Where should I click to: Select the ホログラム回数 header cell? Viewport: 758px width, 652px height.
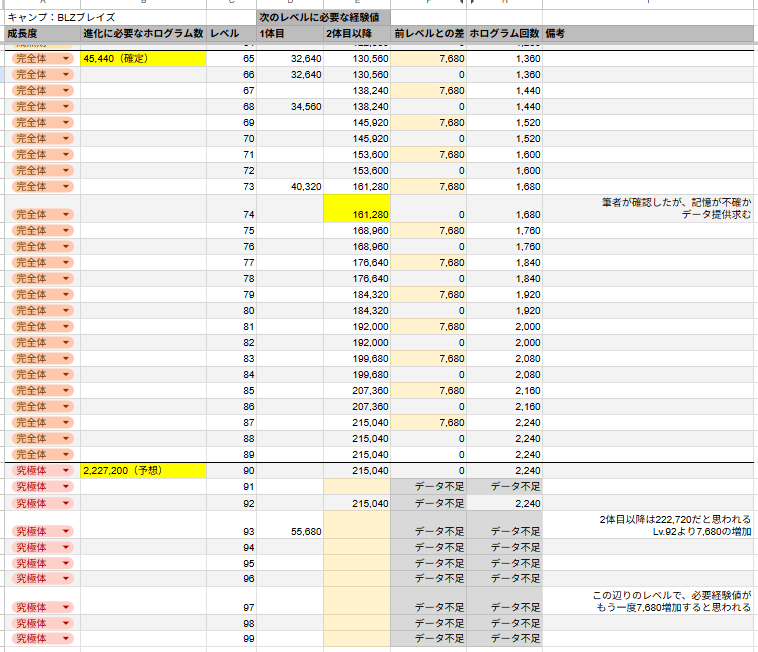coord(504,34)
